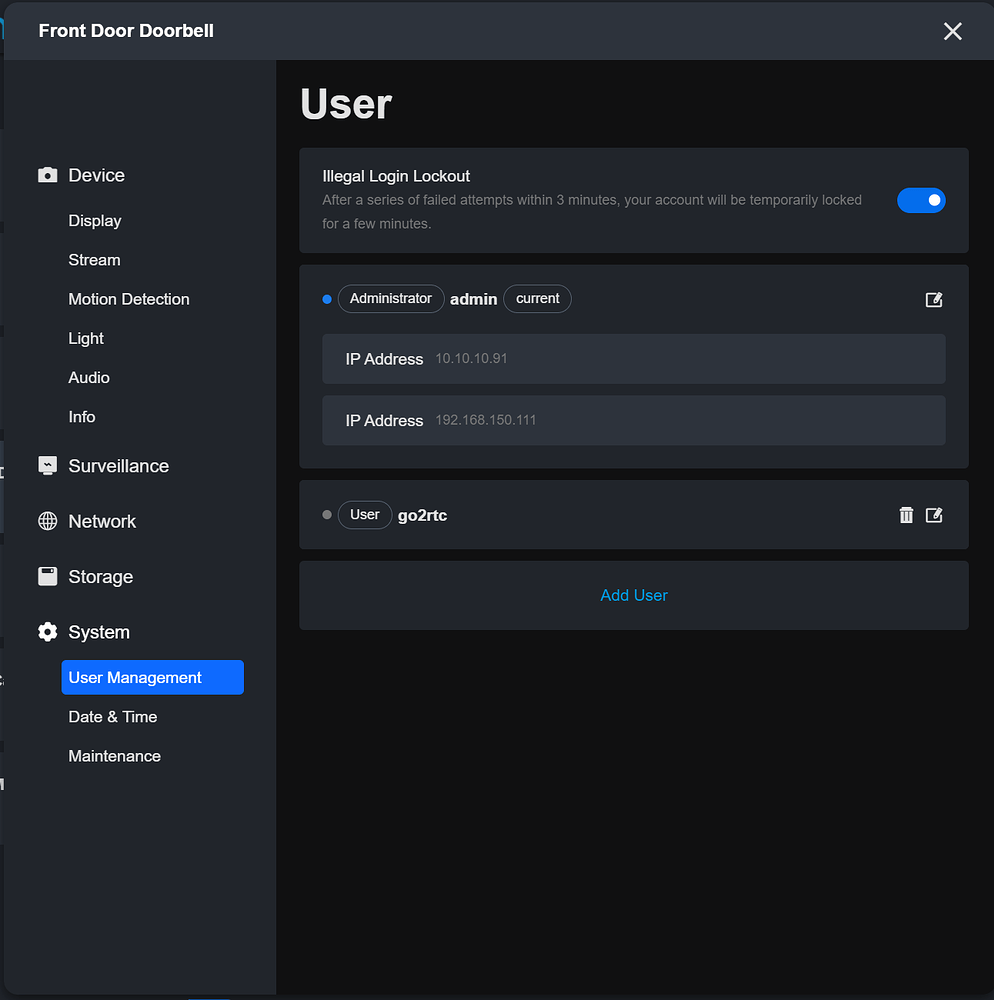Click the Surveillance monitor icon
The image size is (994, 1000).
coord(47,465)
